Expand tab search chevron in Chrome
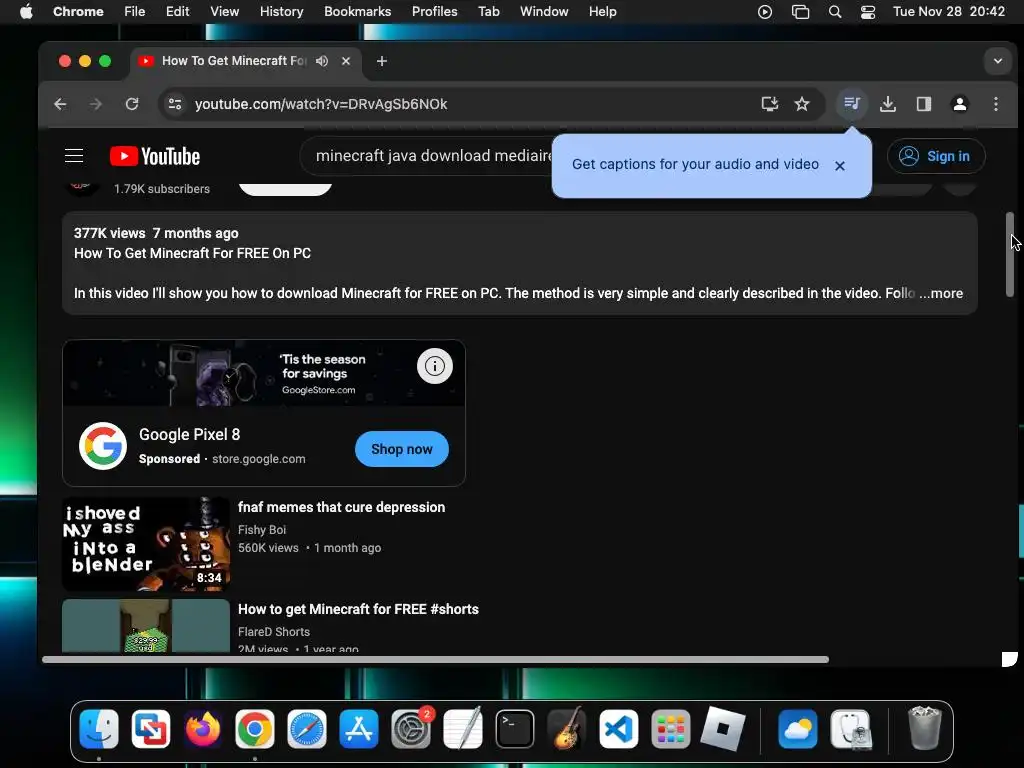This screenshot has height=768, width=1024. point(998,61)
